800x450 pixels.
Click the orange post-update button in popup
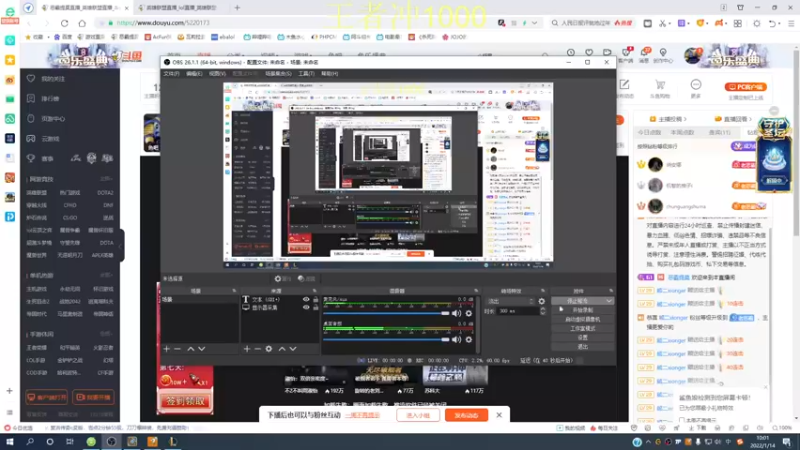pyautogui.click(x=466, y=415)
